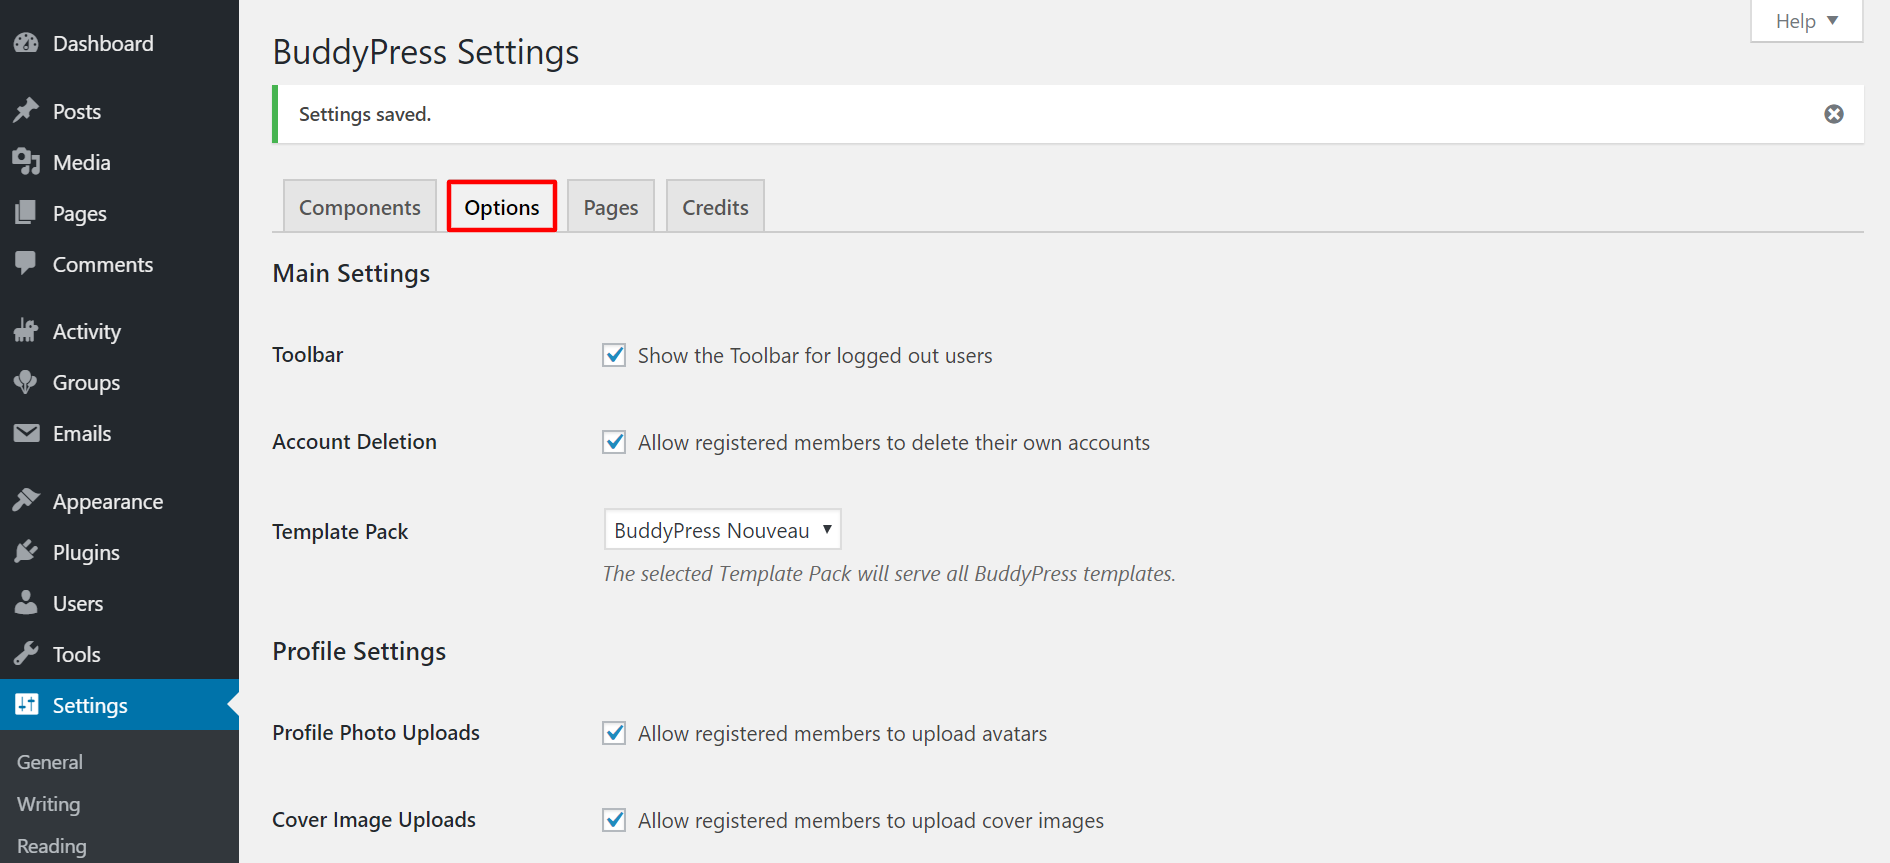
Task: Toggle Allow members to delete own accounts
Action: pos(614,442)
